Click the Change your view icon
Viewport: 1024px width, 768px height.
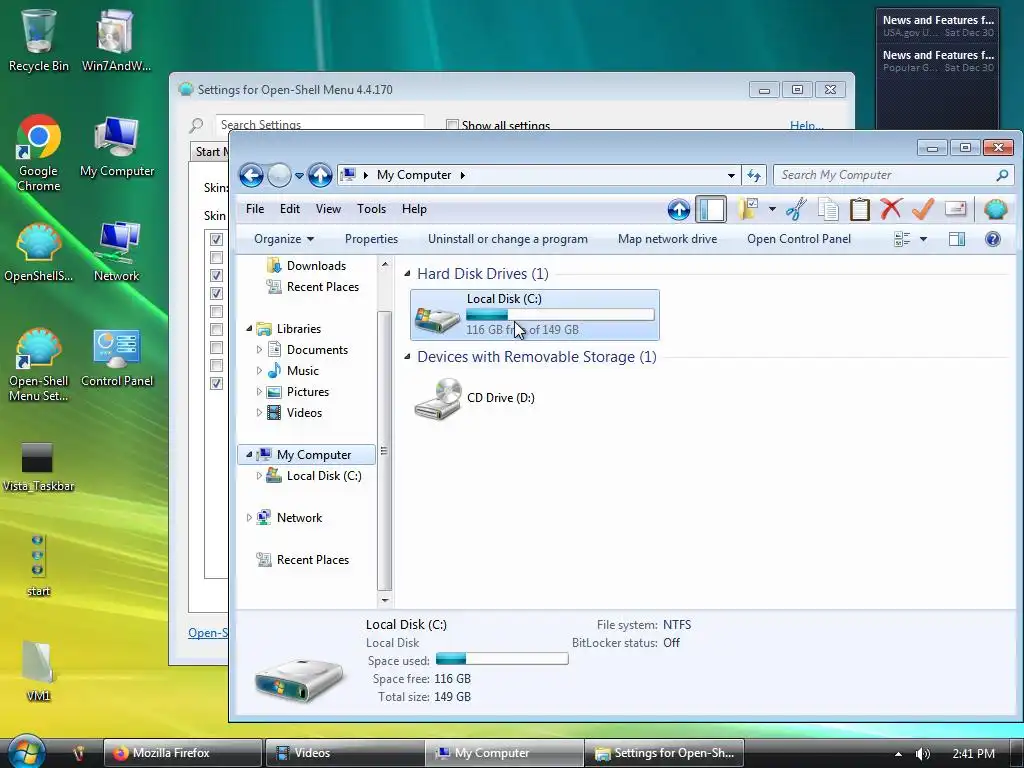(902, 239)
